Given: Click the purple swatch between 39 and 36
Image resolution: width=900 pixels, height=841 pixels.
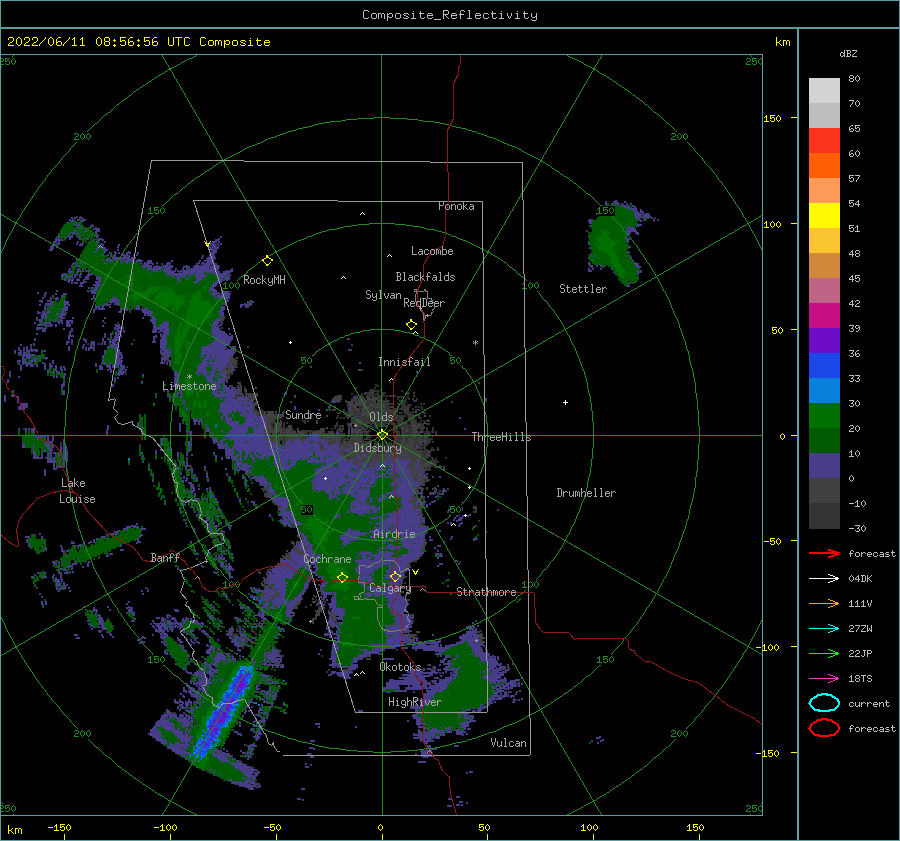Looking at the screenshot, I should (824, 340).
